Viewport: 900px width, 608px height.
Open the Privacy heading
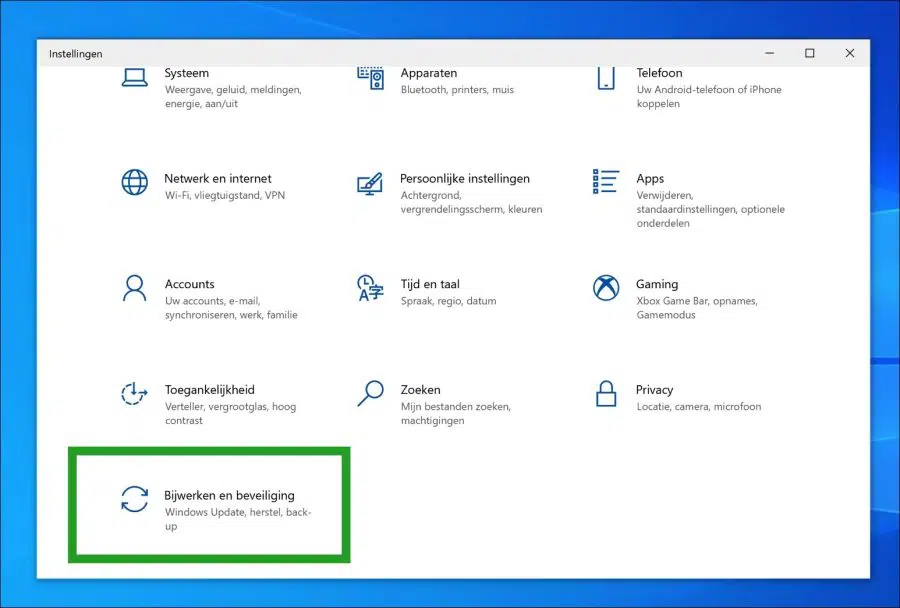point(654,390)
